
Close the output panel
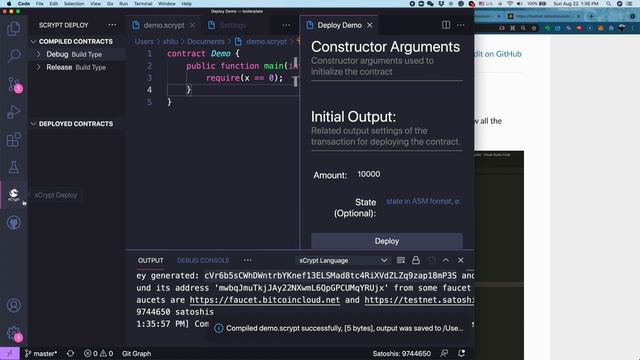click(461, 260)
